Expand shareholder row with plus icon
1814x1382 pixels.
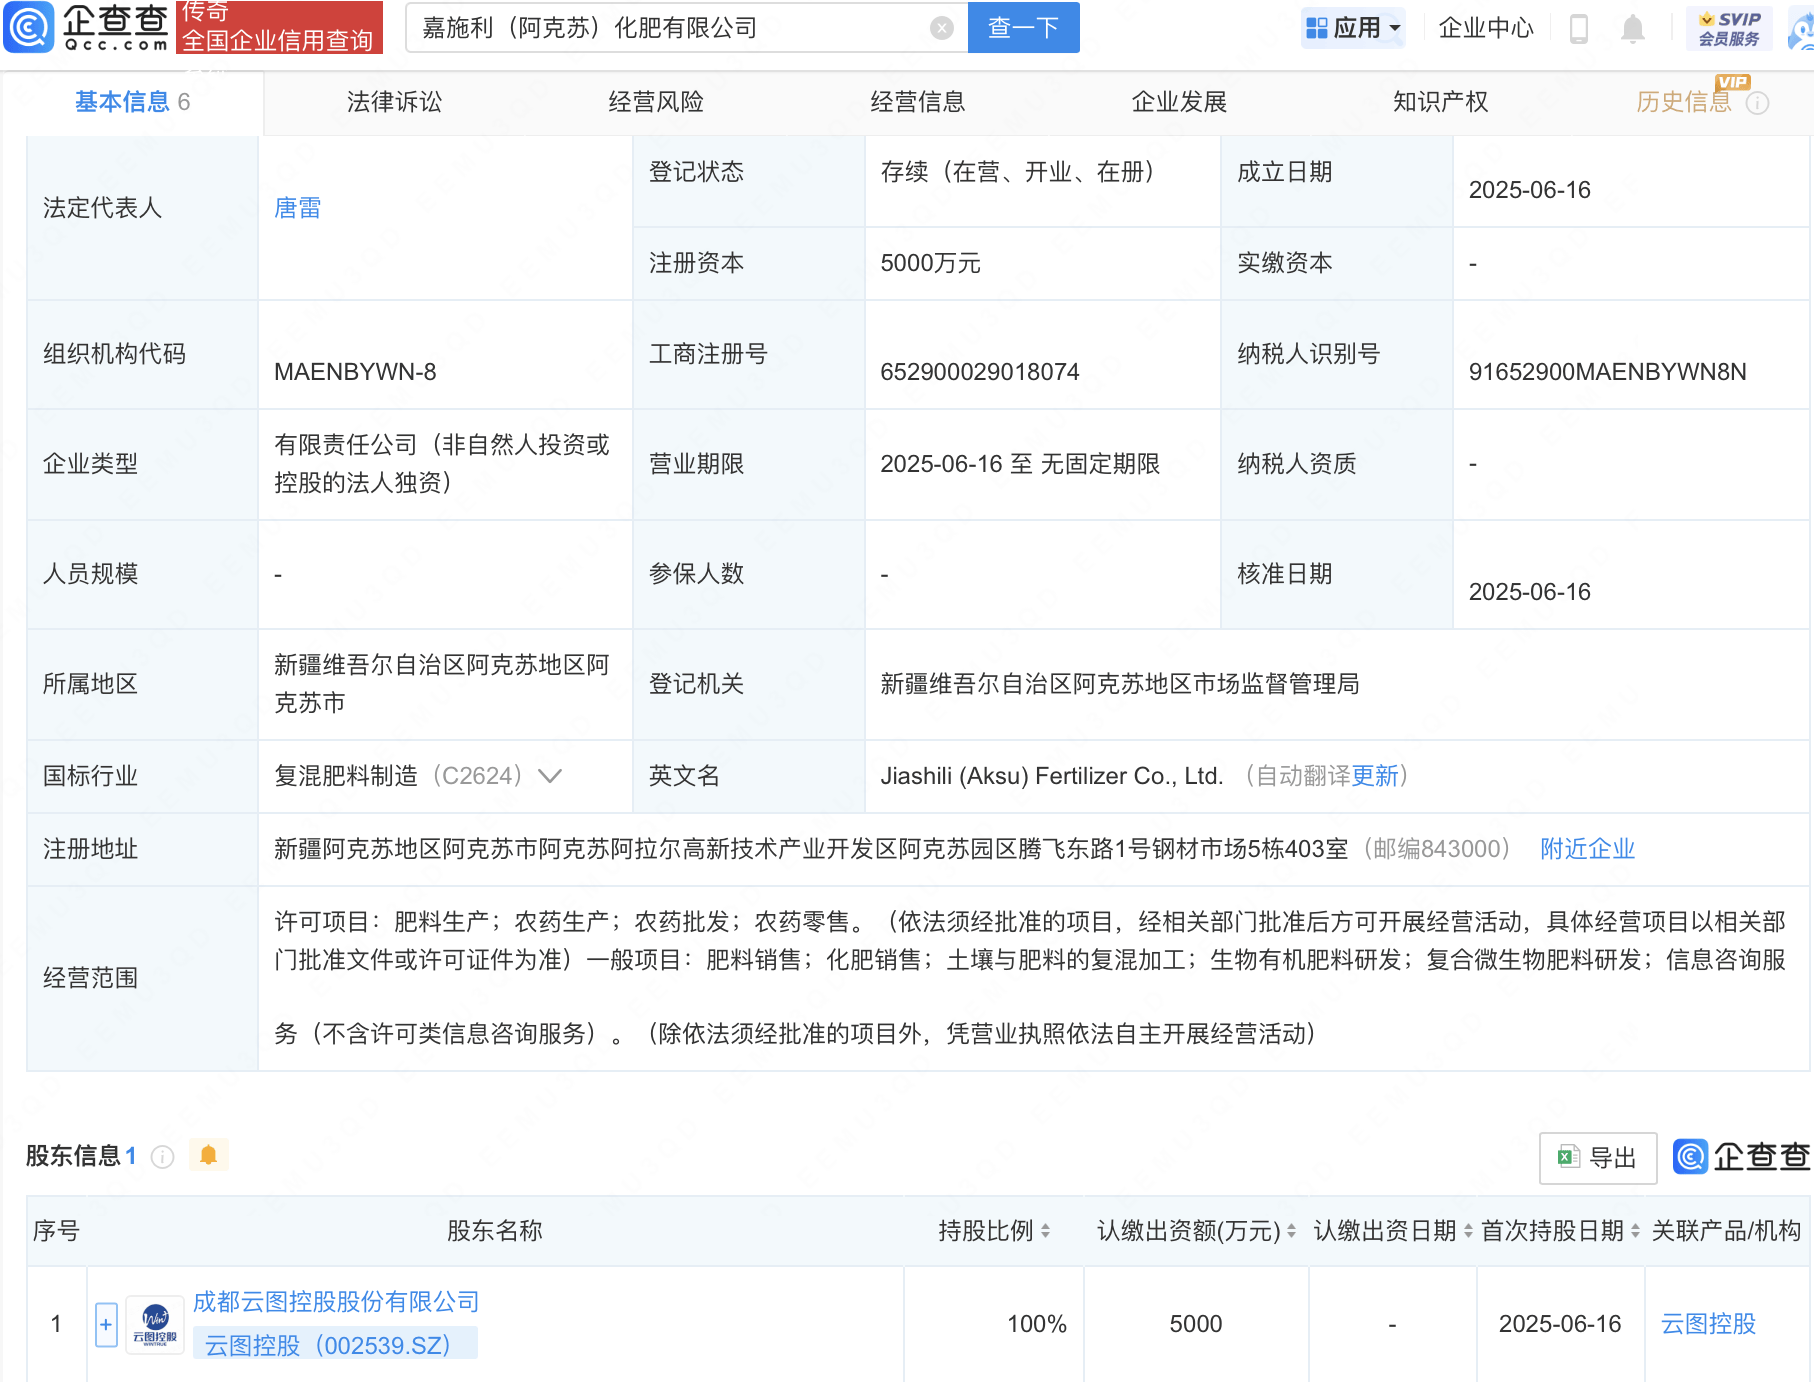point(106,1325)
